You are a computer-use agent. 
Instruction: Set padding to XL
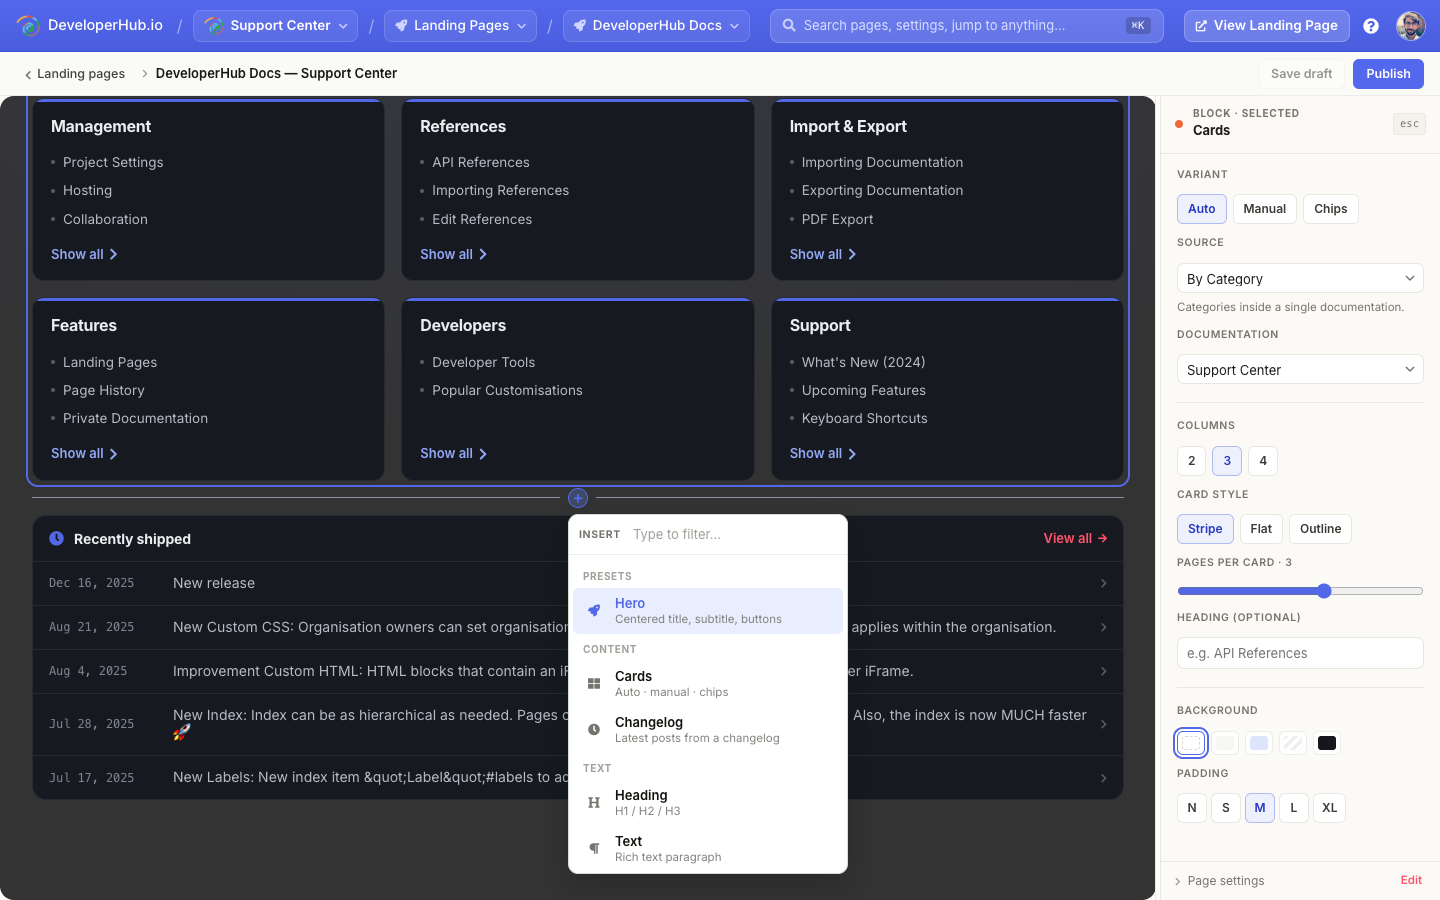(x=1329, y=808)
